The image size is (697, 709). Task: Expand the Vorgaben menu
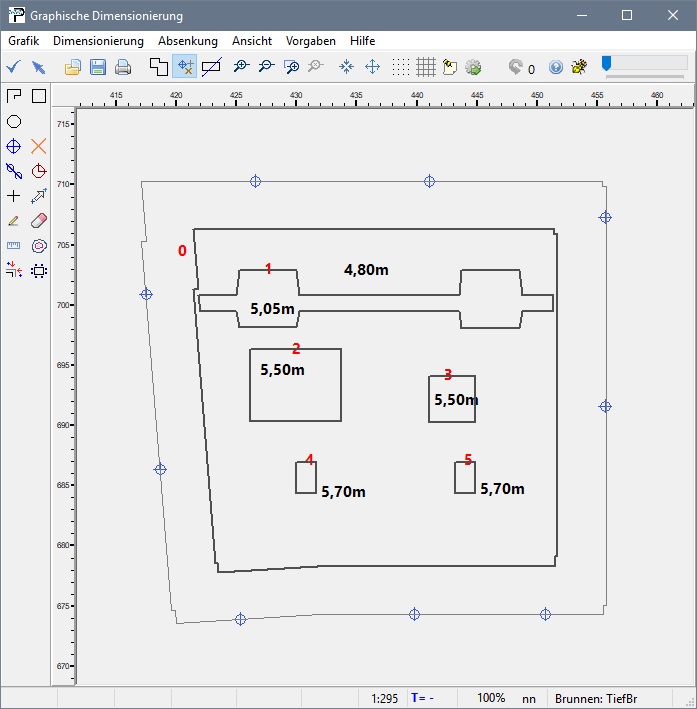pyautogui.click(x=311, y=41)
